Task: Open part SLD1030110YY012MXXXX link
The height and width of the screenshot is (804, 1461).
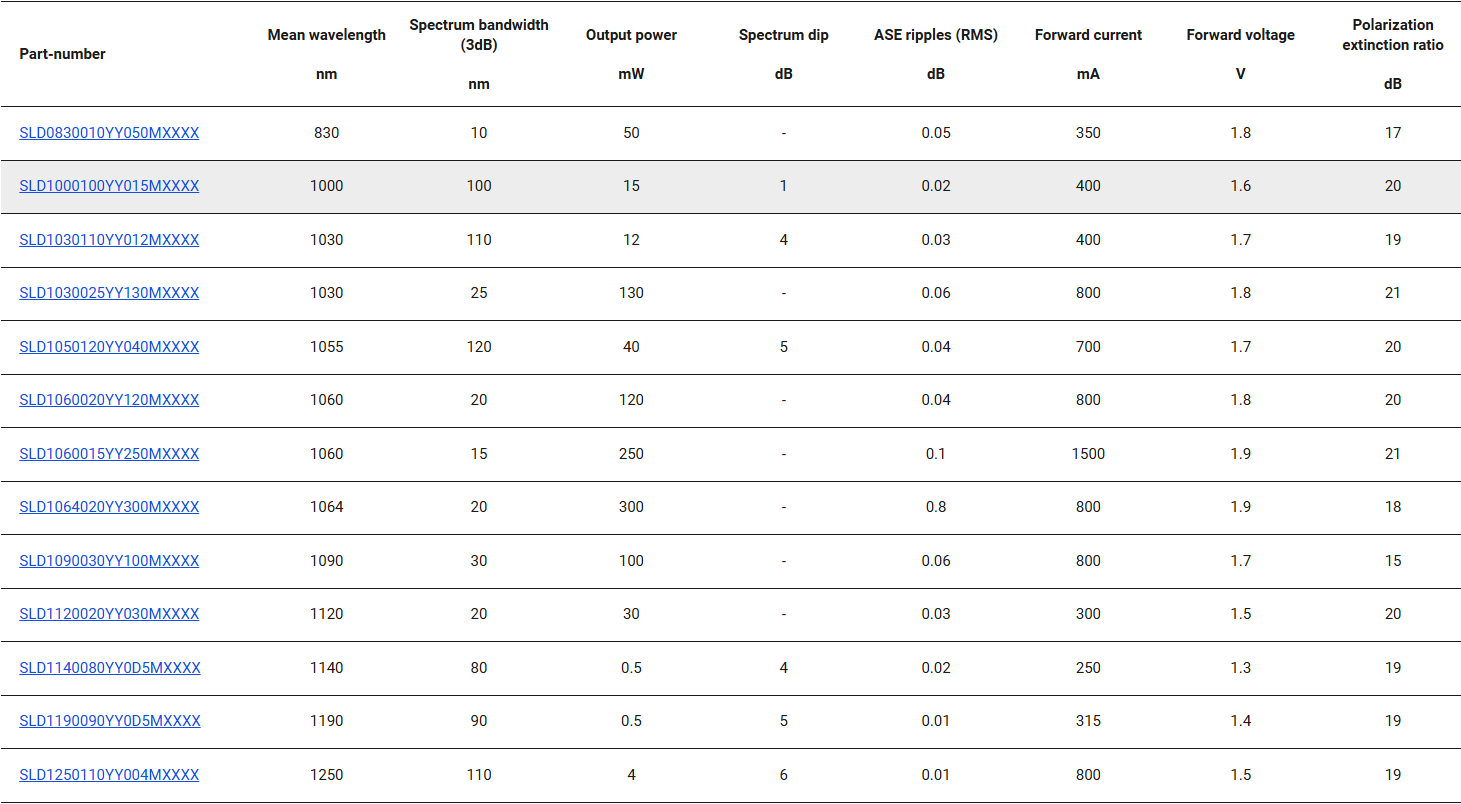Action: tap(109, 240)
